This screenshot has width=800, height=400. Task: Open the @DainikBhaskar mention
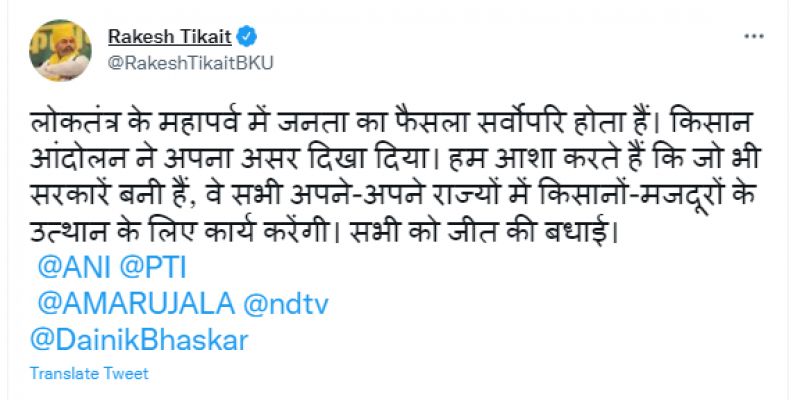coord(140,340)
